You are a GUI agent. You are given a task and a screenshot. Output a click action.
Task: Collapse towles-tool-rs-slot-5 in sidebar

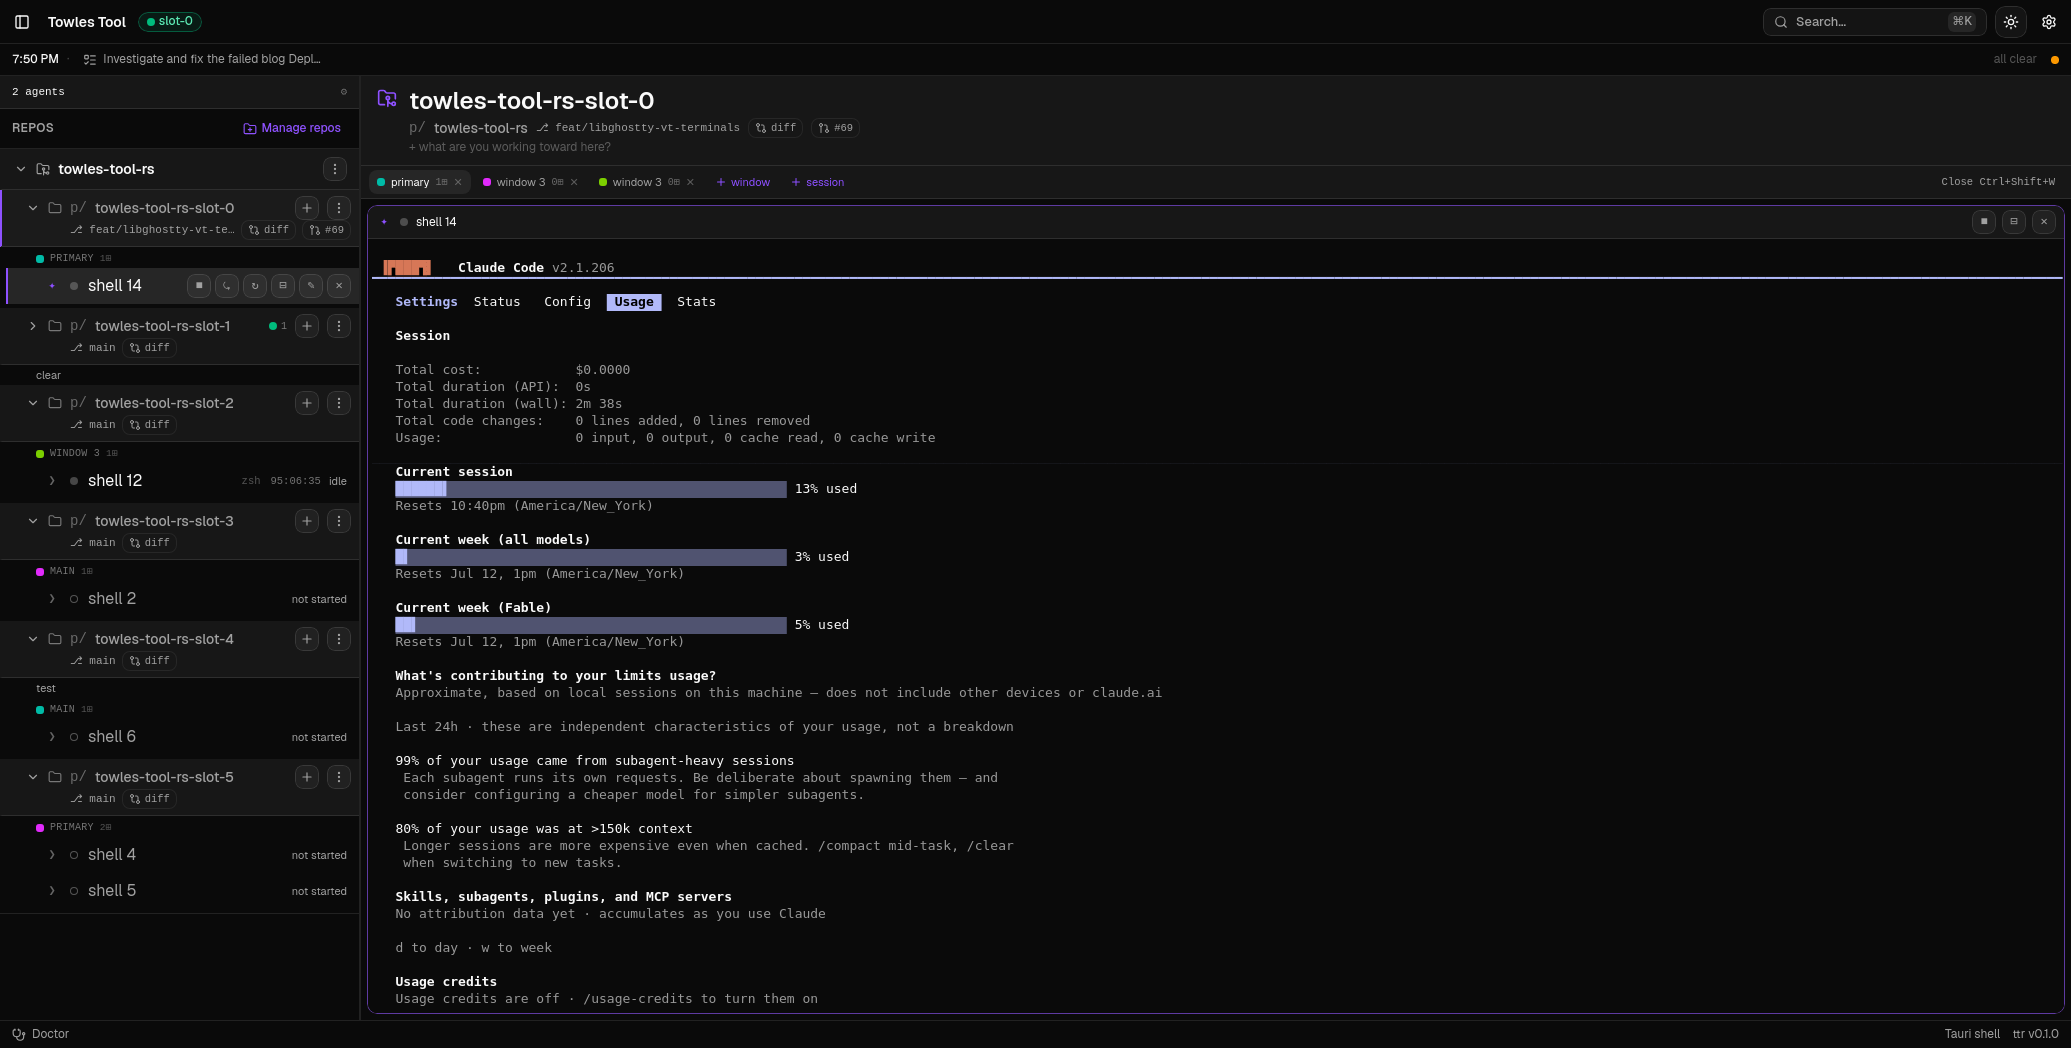click(33, 777)
